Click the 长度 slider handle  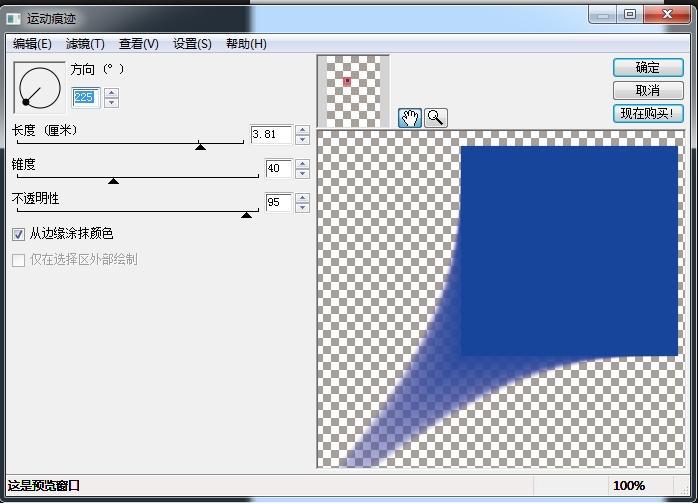click(x=200, y=146)
